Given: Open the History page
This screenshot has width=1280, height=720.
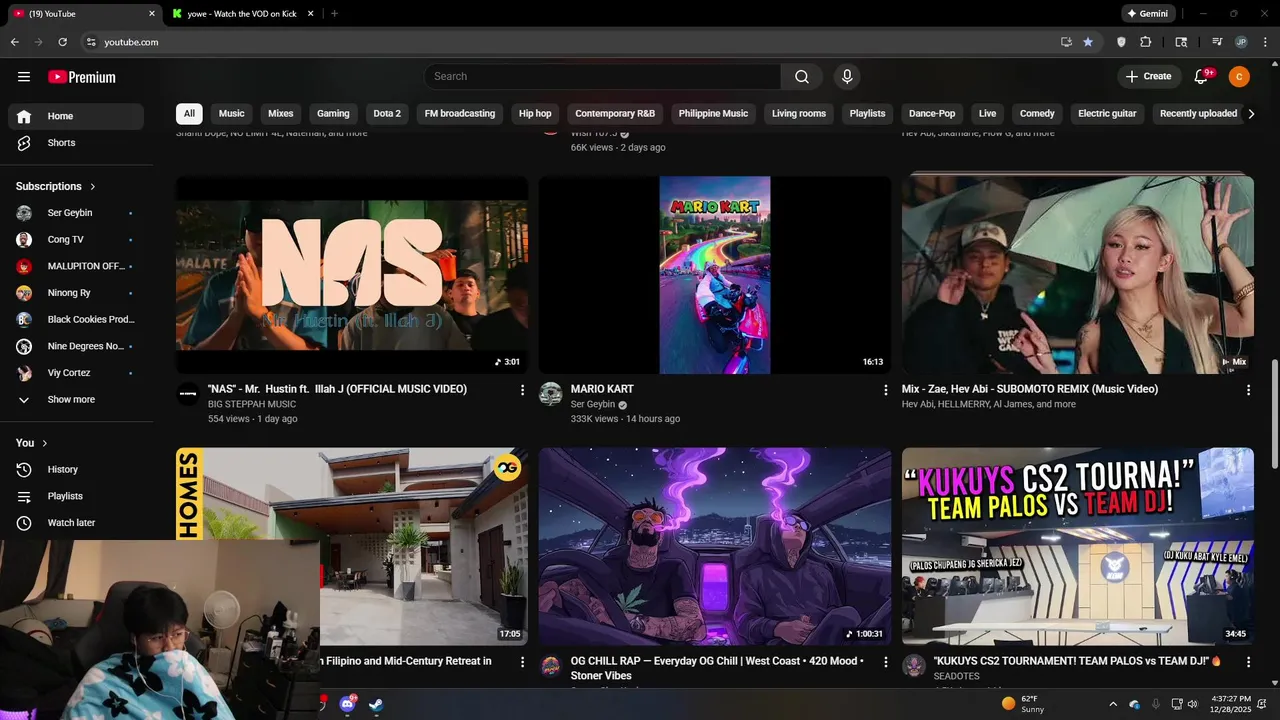Looking at the screenshot, I should [x=76, y=470].
